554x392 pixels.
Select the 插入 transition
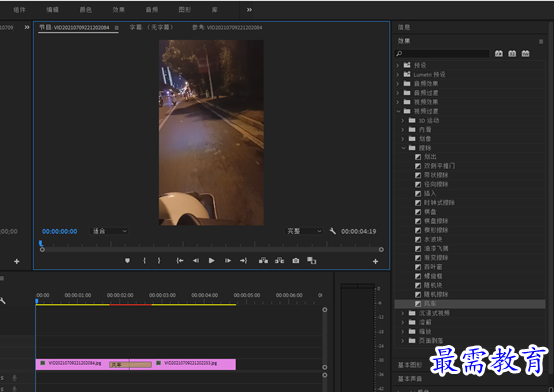[430, 193]
